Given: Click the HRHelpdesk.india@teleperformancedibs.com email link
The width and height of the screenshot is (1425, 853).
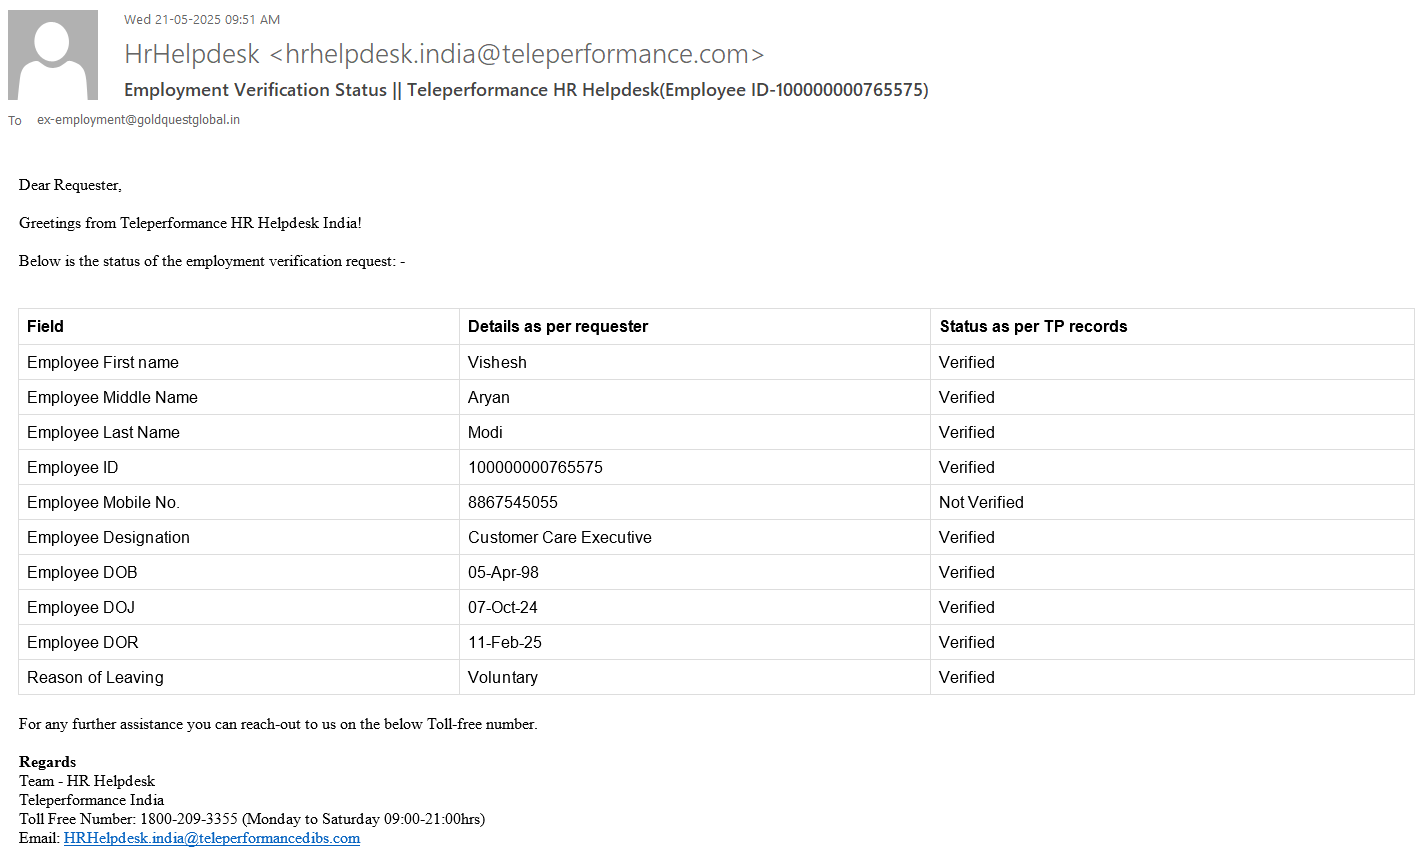Looking at the screenshot, I should [211, 838].
